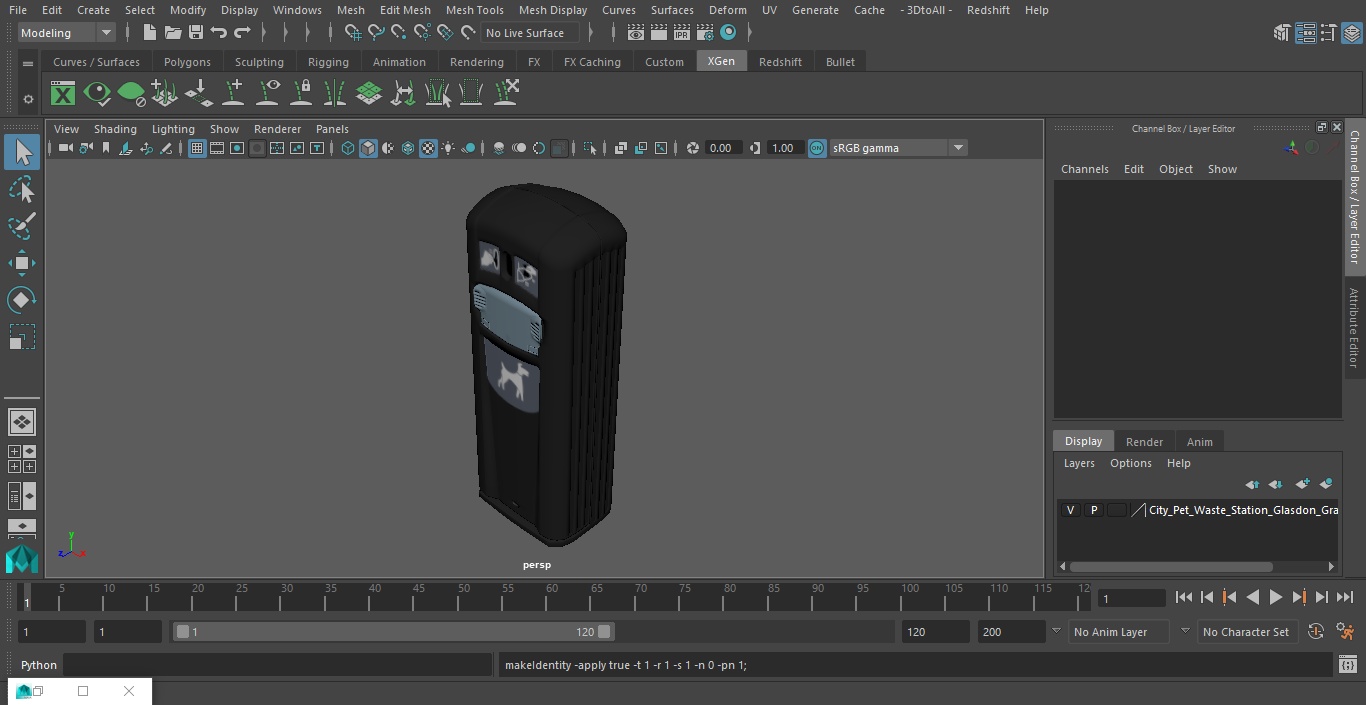
Task: Click the IPR render icon
Action: point(682,33)
